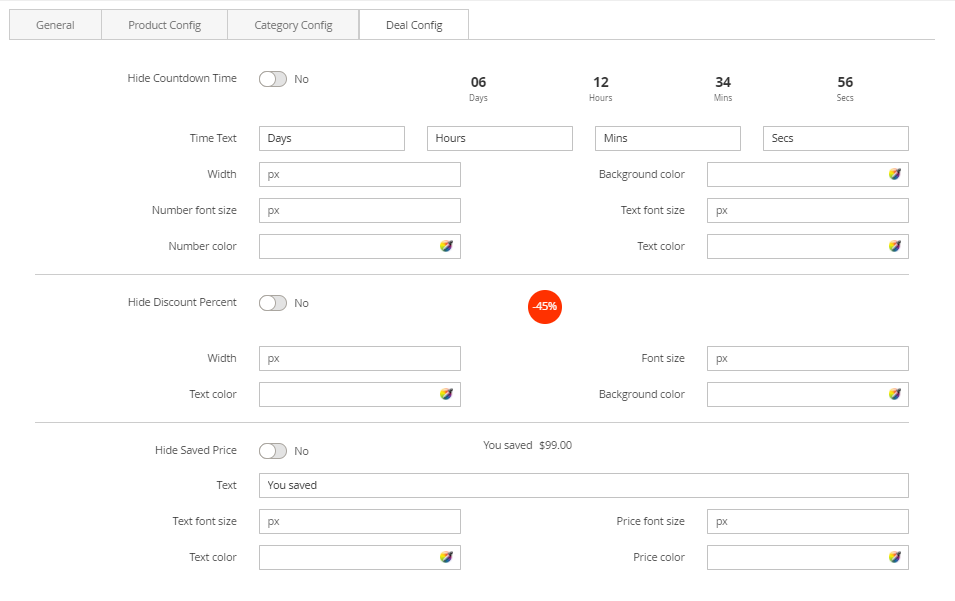Click color wheel icon for discount Text color
Screen dimensions: 955x601
point(447,394)
